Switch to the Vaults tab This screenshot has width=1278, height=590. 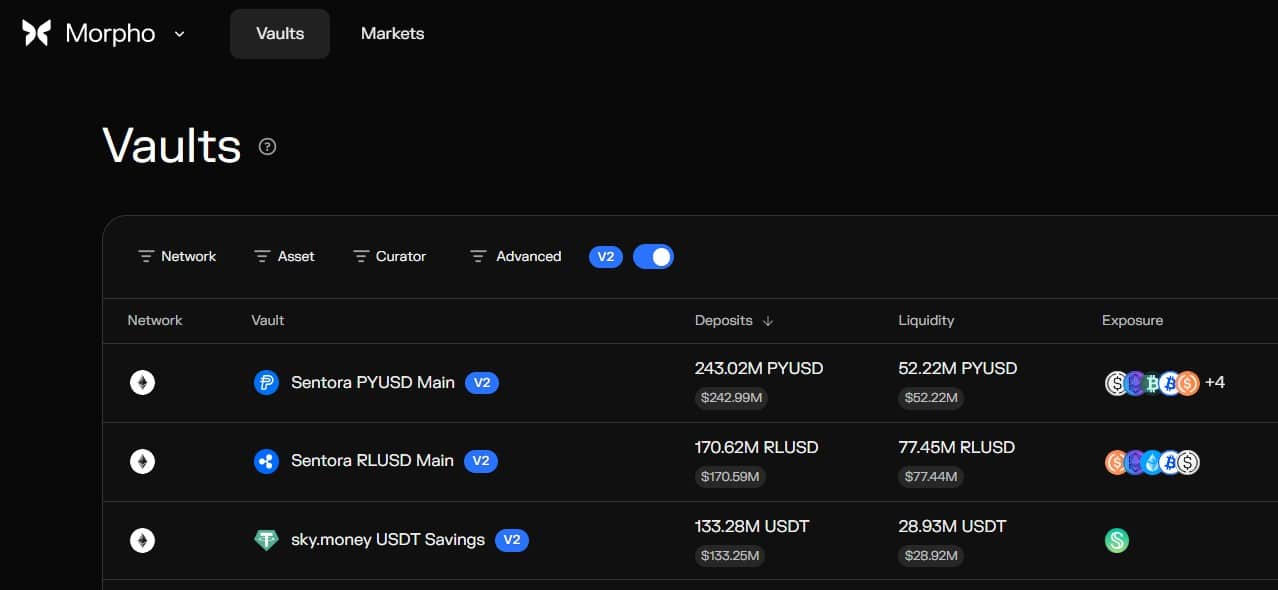point(280,34)
